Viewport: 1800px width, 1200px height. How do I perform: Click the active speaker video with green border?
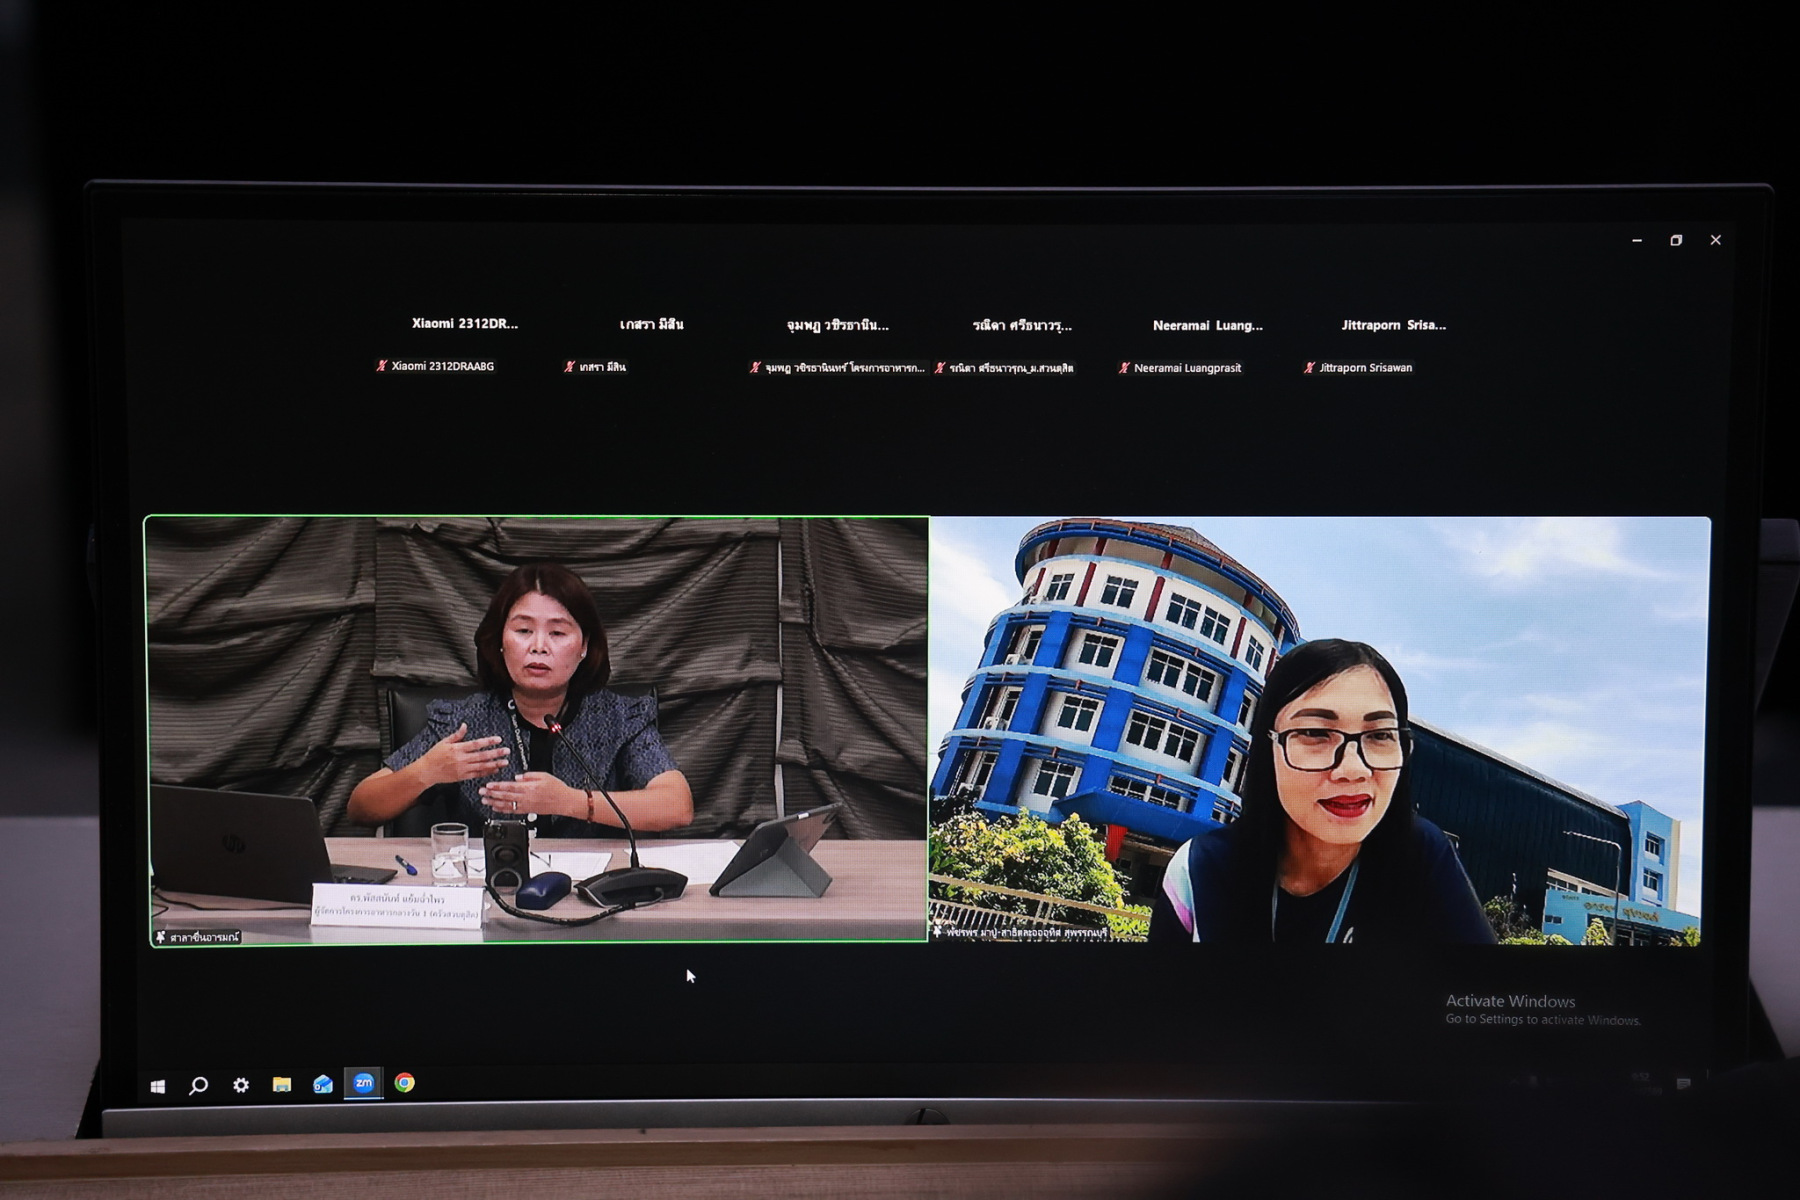(537, 730)
